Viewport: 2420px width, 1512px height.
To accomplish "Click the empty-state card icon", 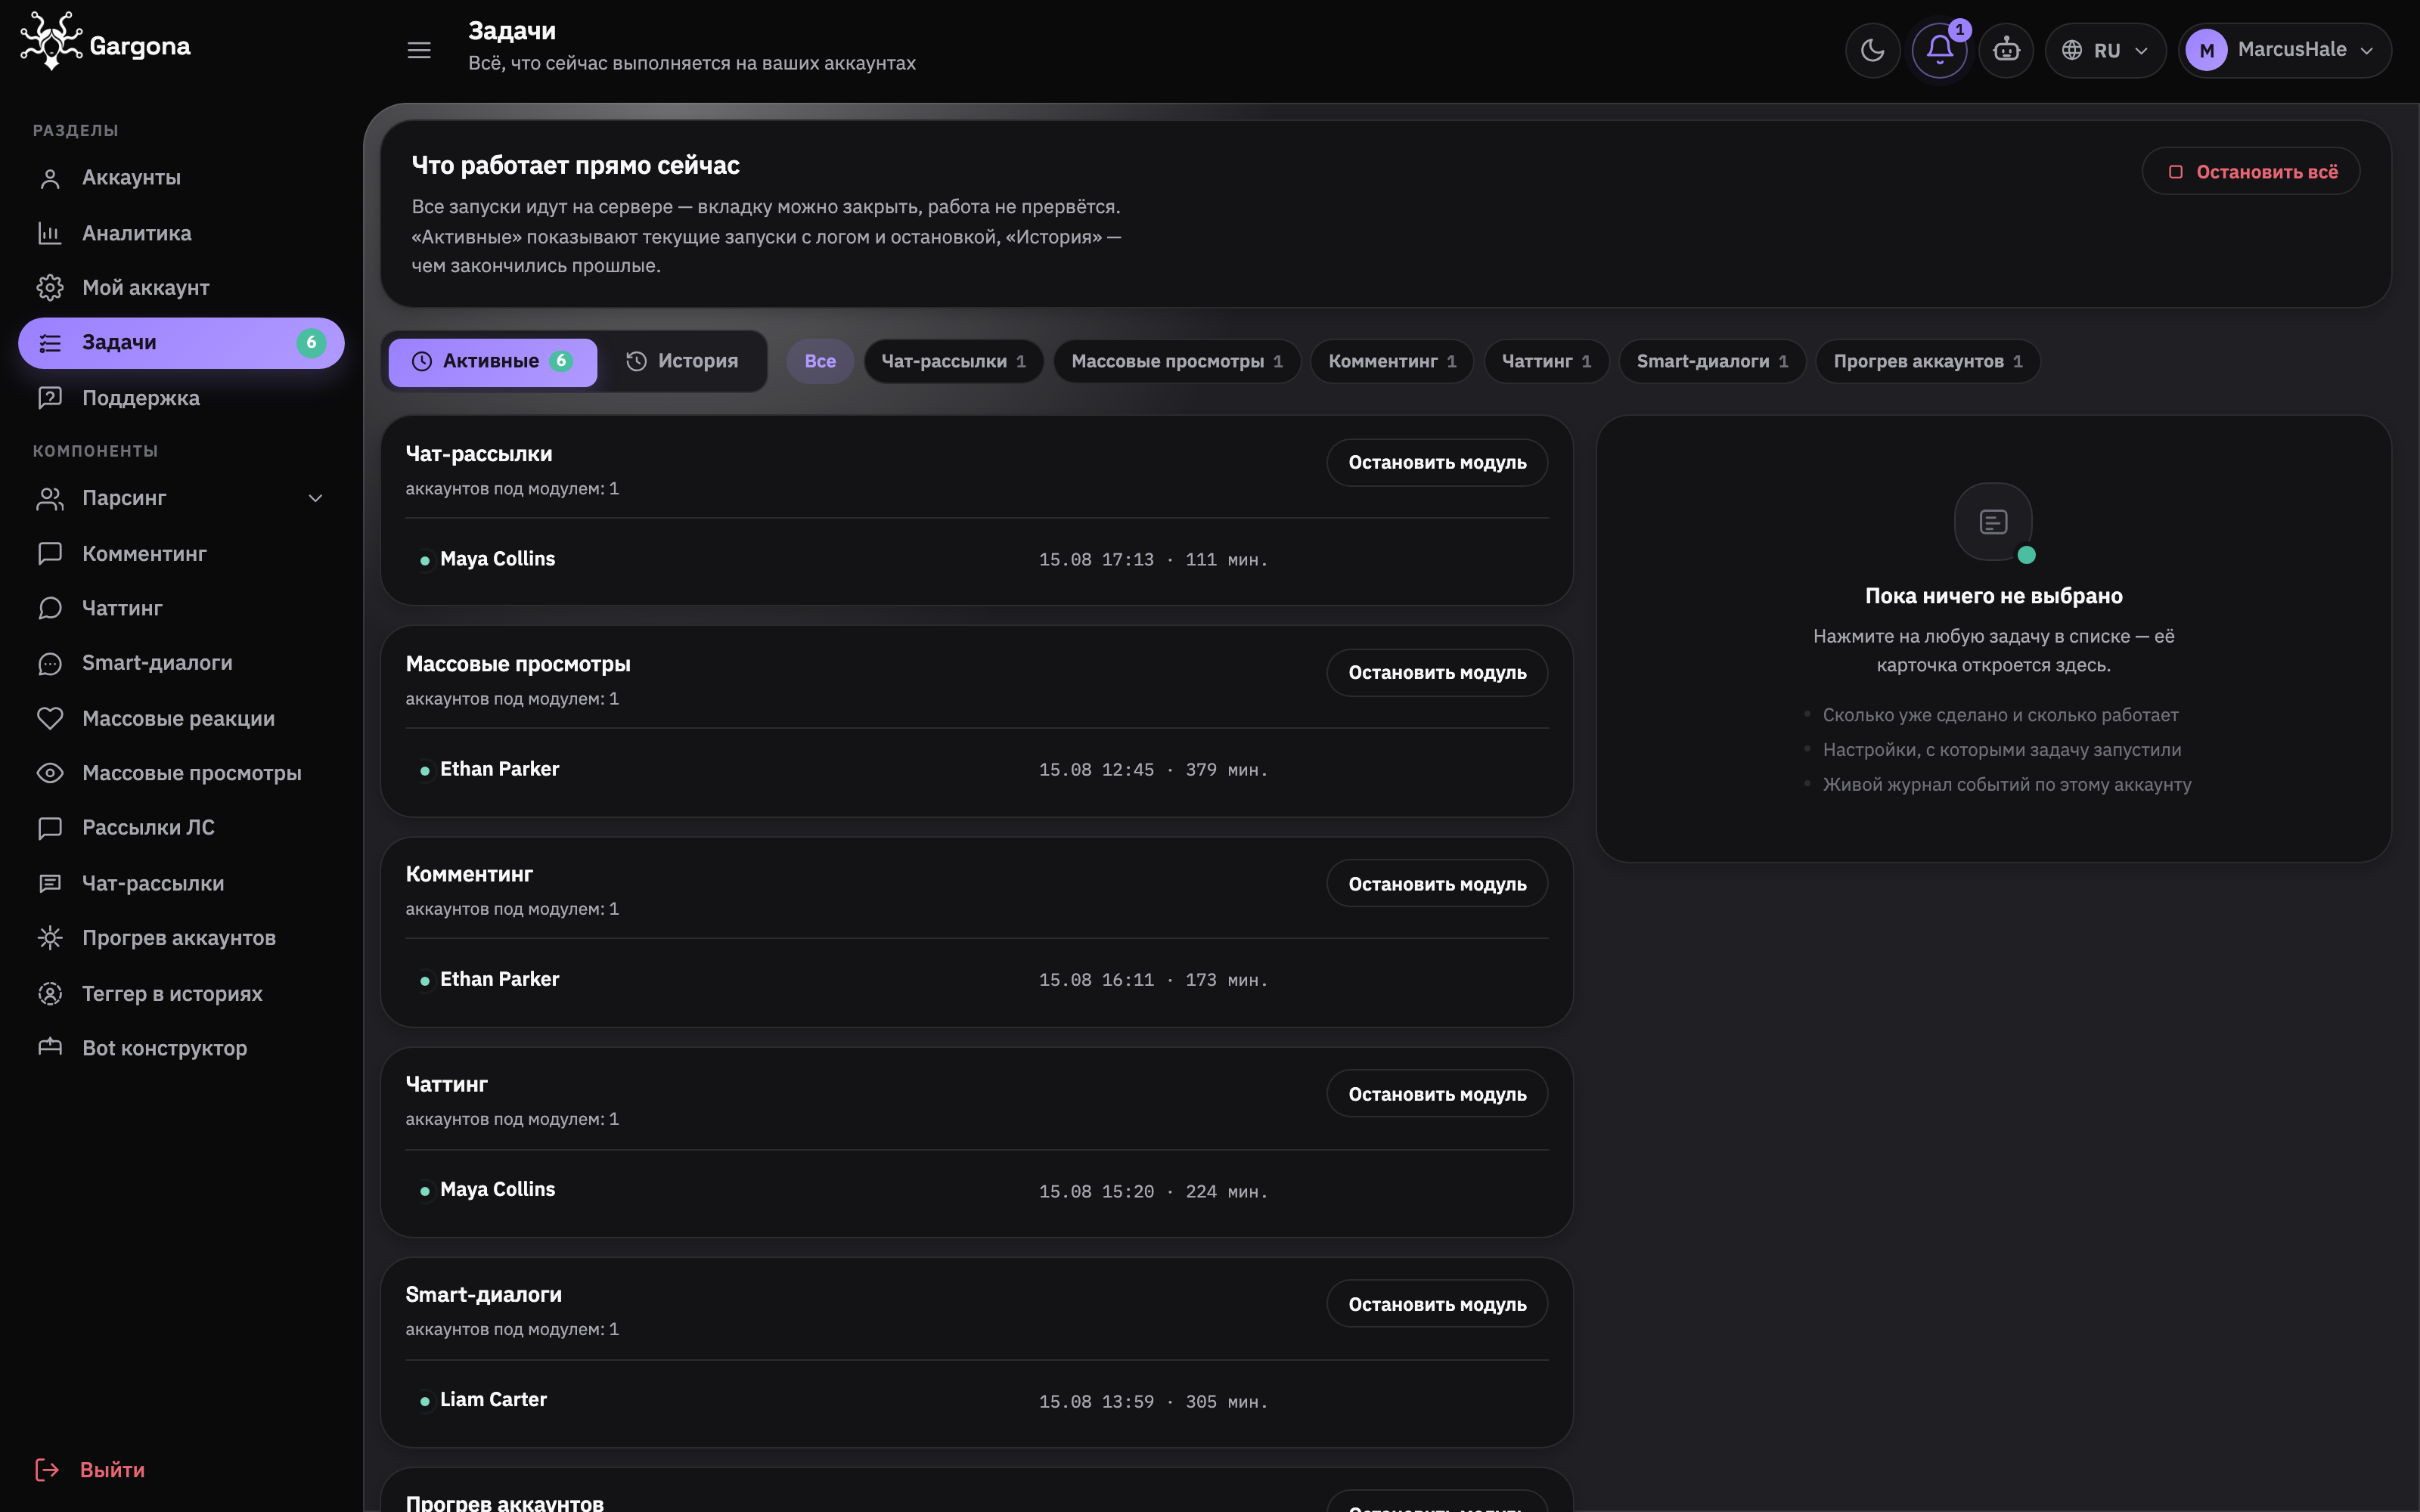I will tap(1993, 522).
